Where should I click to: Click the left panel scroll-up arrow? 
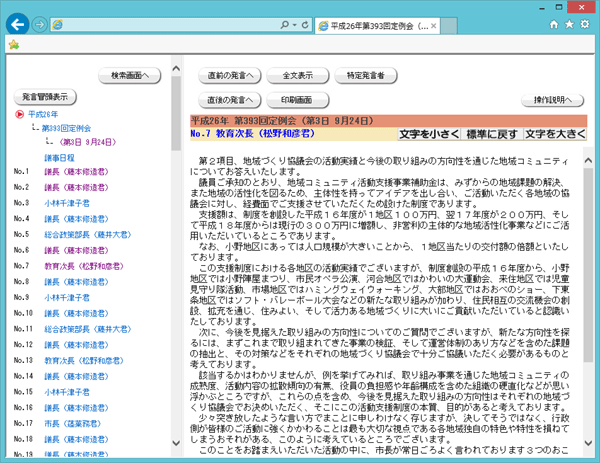pos(176,68)
